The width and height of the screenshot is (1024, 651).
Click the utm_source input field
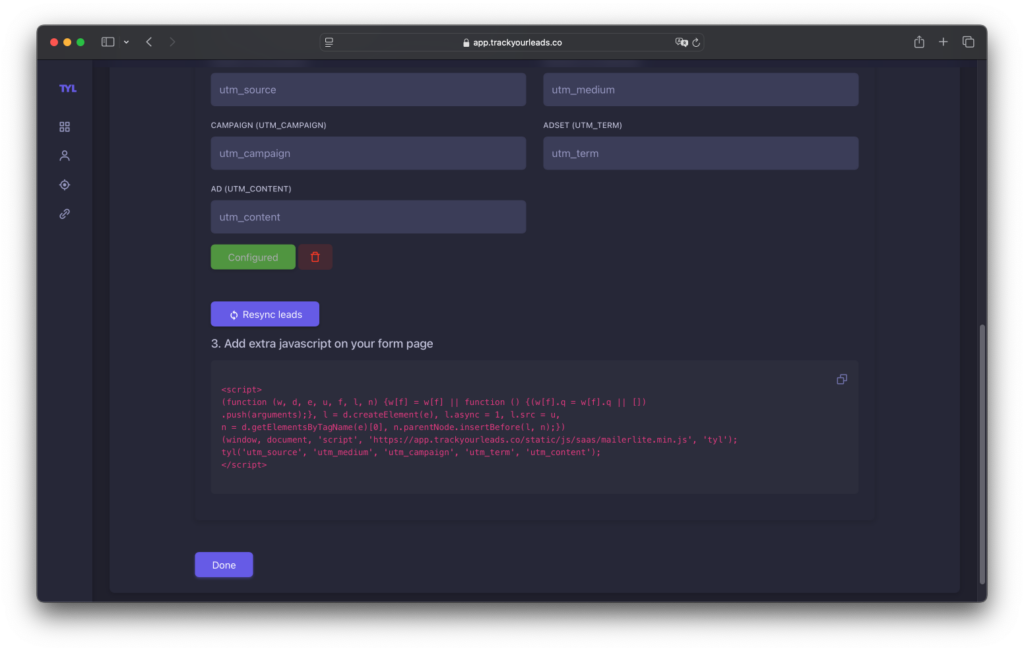[368, 89]
